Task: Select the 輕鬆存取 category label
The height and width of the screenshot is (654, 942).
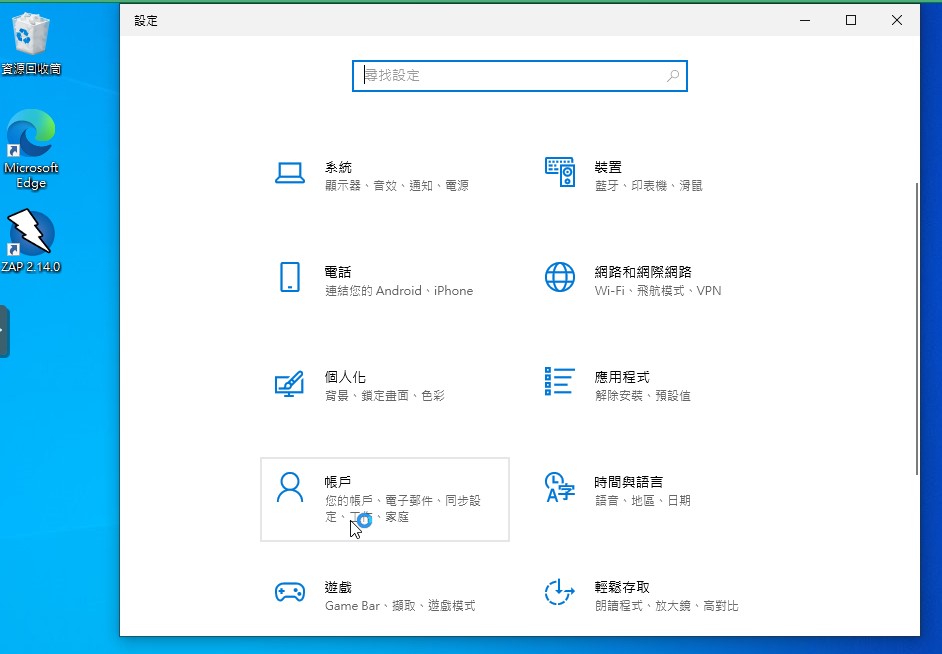Action: pos(622,587)
